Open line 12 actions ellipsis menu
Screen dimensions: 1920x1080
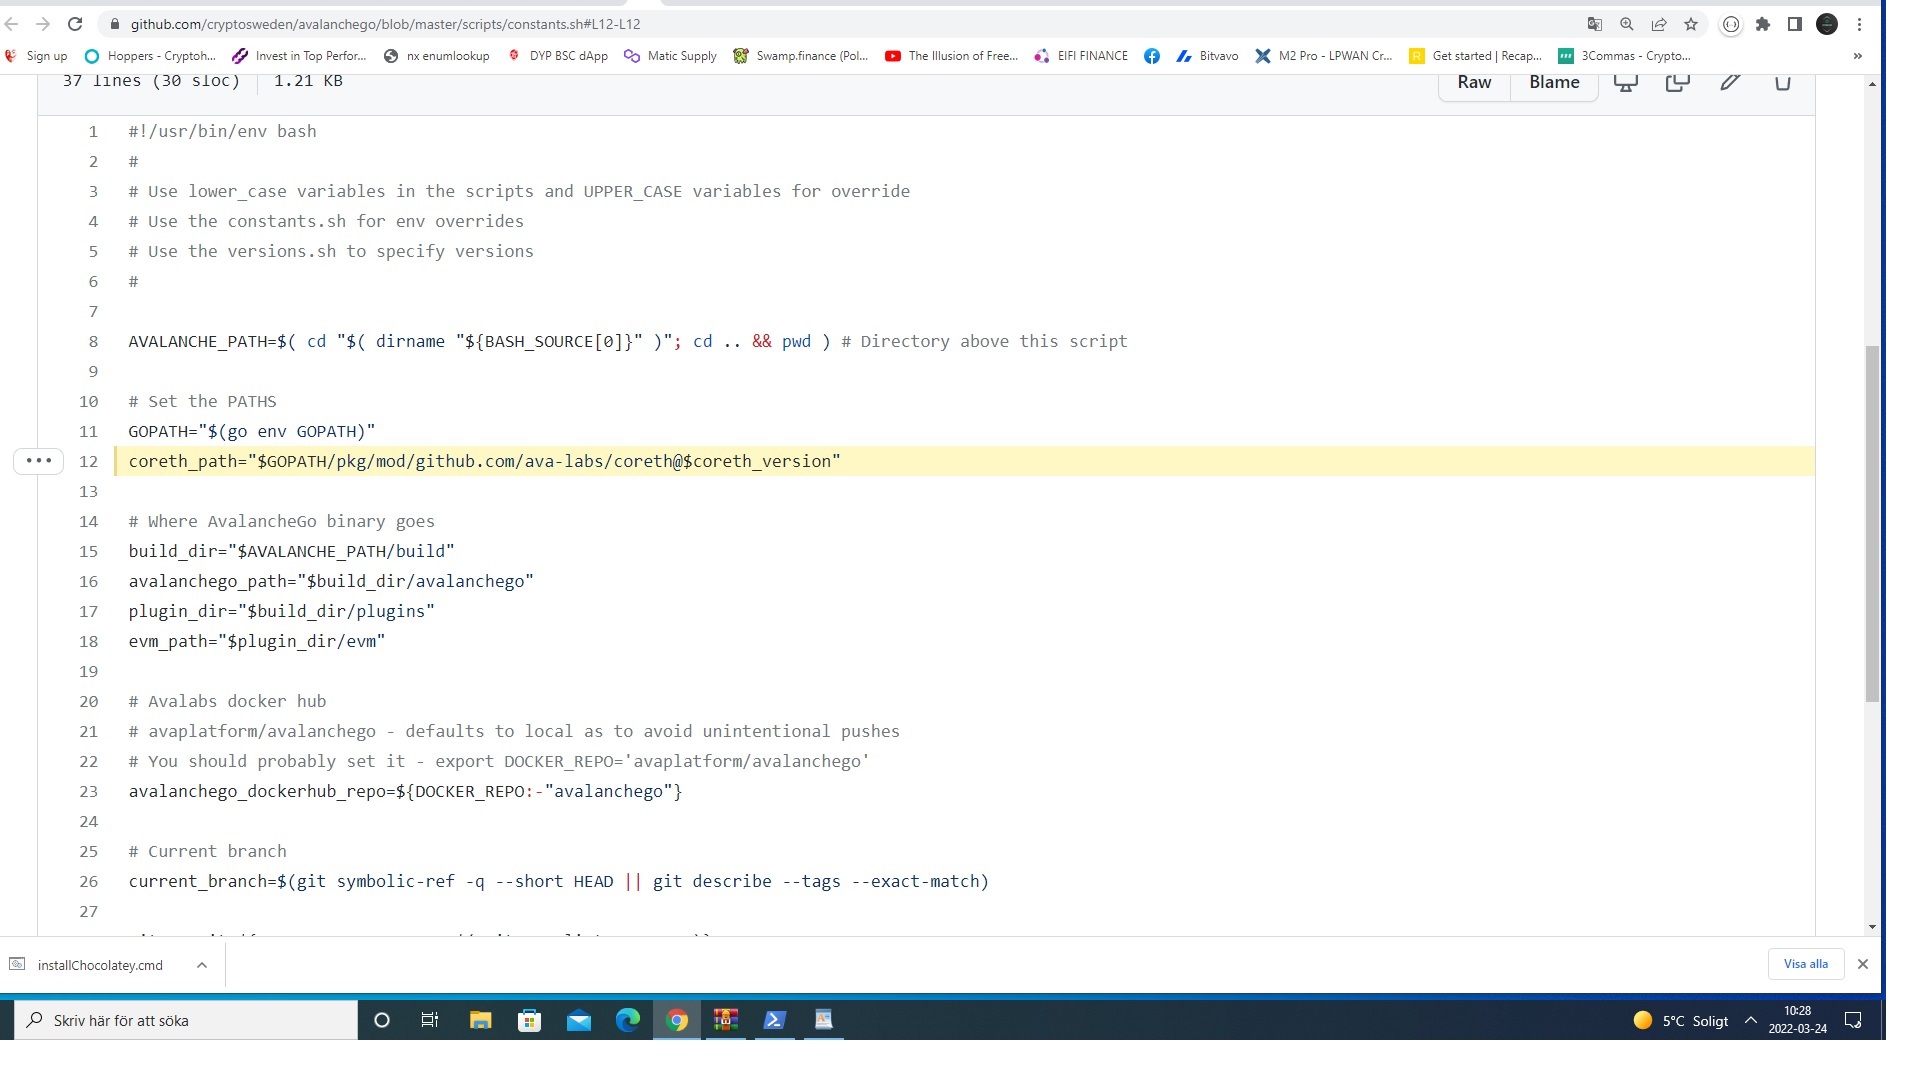pos(38,461)
